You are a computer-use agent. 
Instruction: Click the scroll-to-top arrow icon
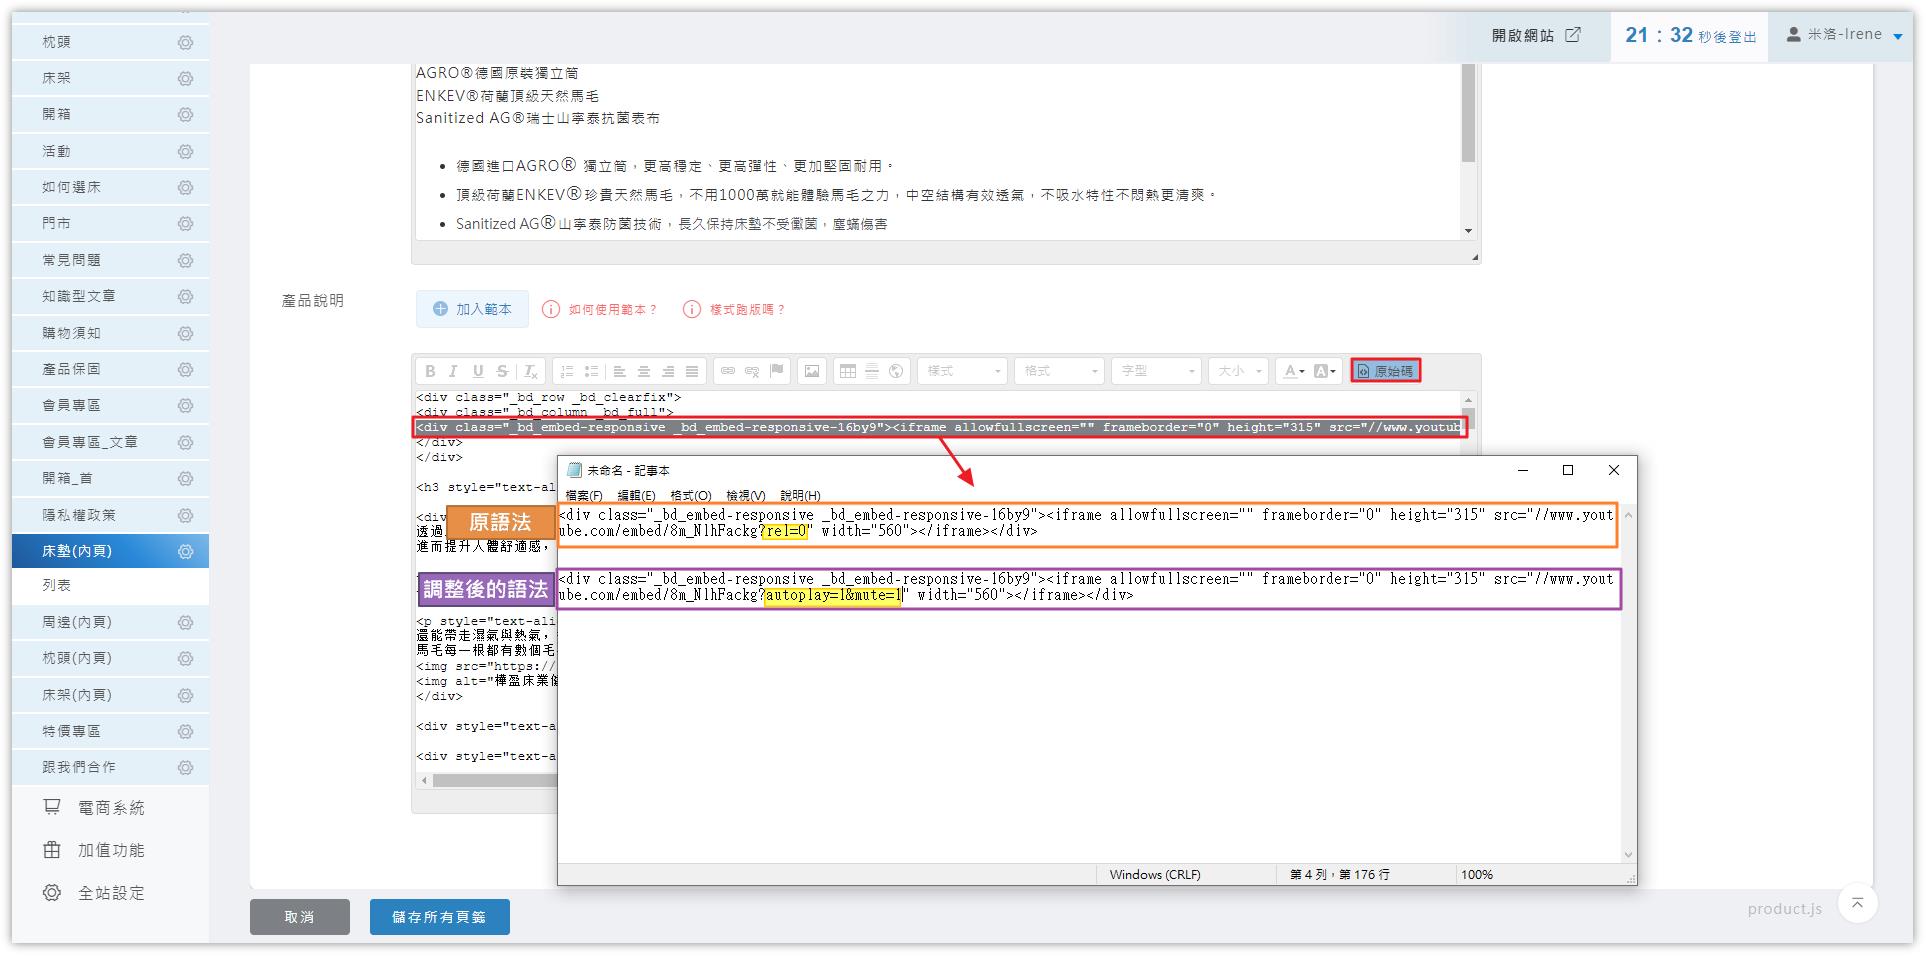click(x=1857, y=904)
